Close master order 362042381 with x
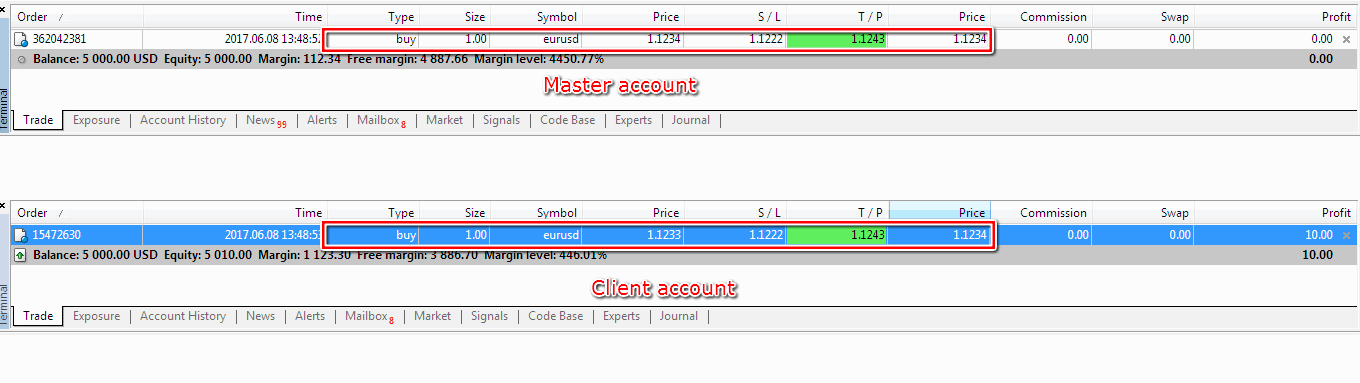Viewport: 1360px width, 383px height. pyautogui.click(x=1346, y=40)
